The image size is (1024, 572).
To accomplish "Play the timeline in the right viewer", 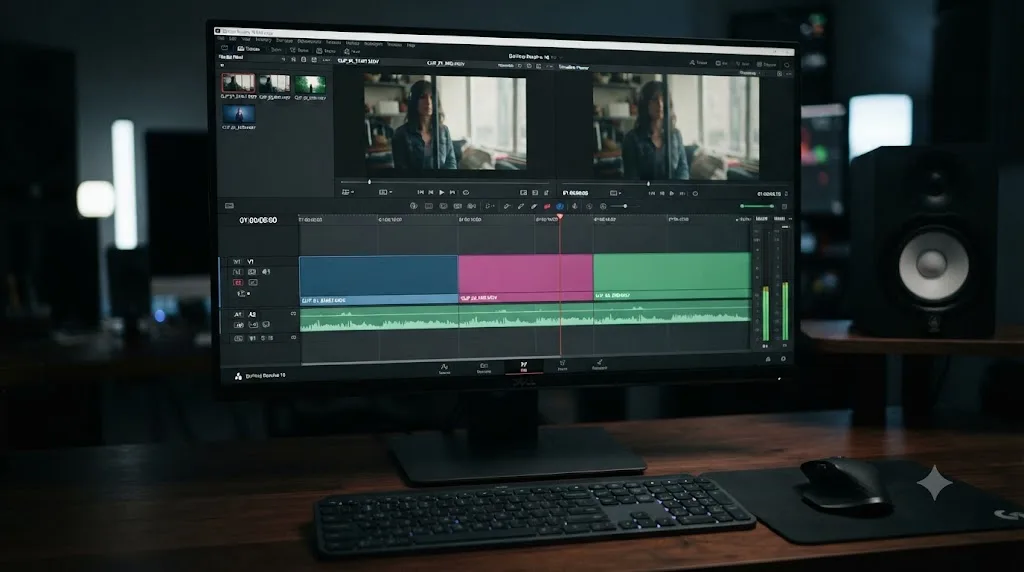I will pyautogui.click(x=672, y=193).
